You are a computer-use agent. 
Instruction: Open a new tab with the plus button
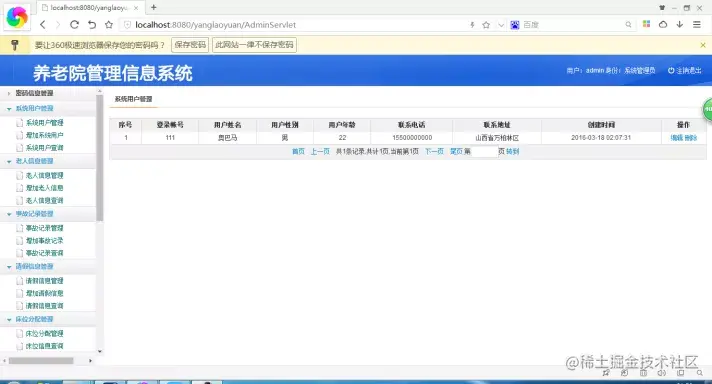pyautogui.click(x=153, y=7)
